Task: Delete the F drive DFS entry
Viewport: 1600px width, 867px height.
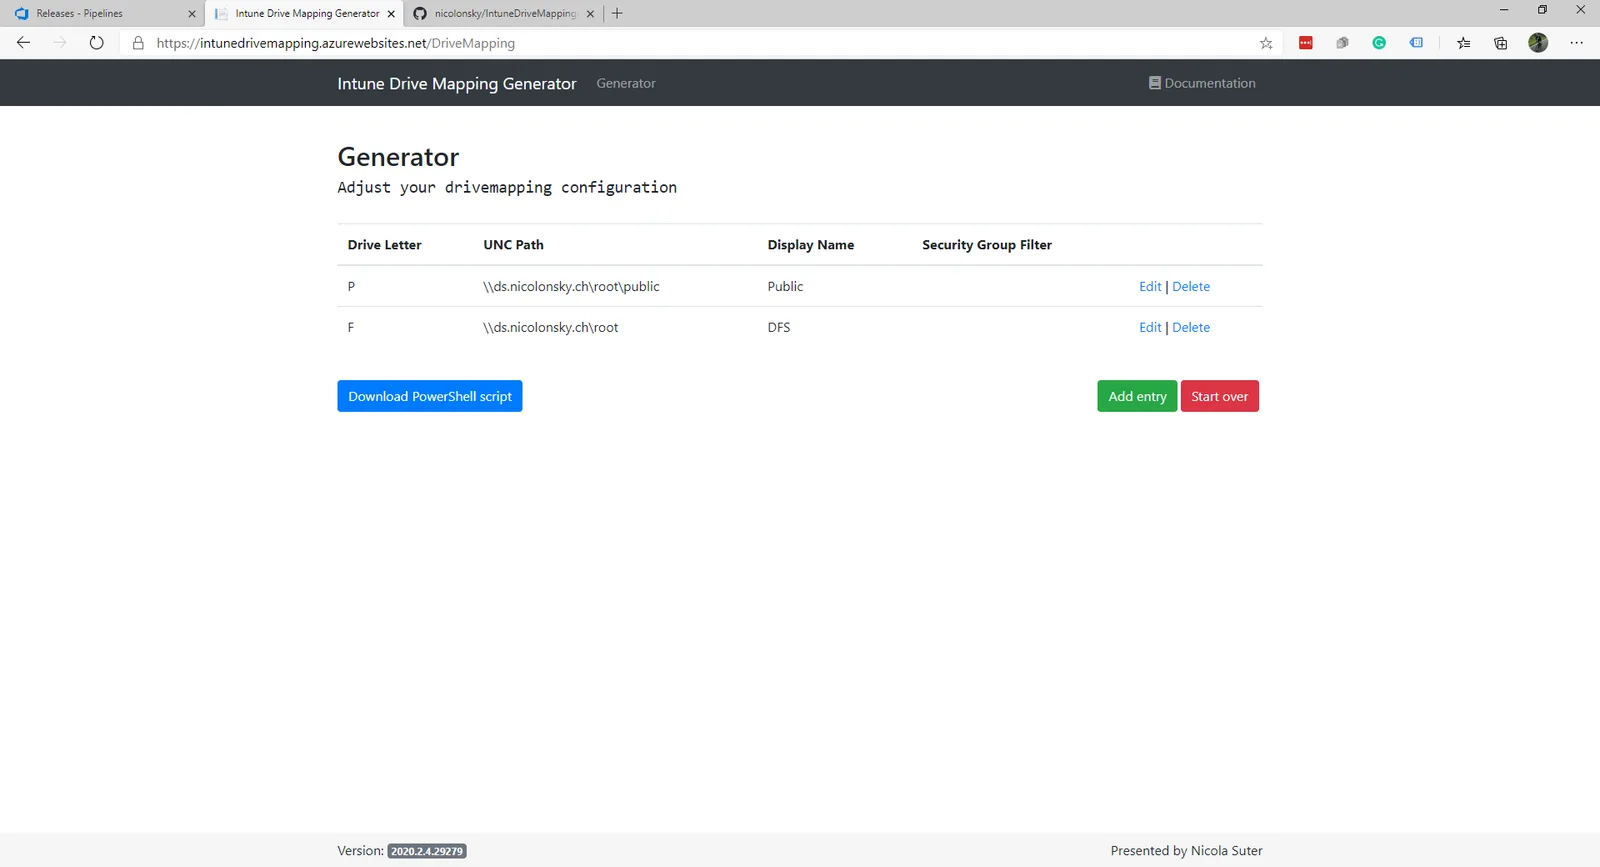Action: tap(1191, 327)
